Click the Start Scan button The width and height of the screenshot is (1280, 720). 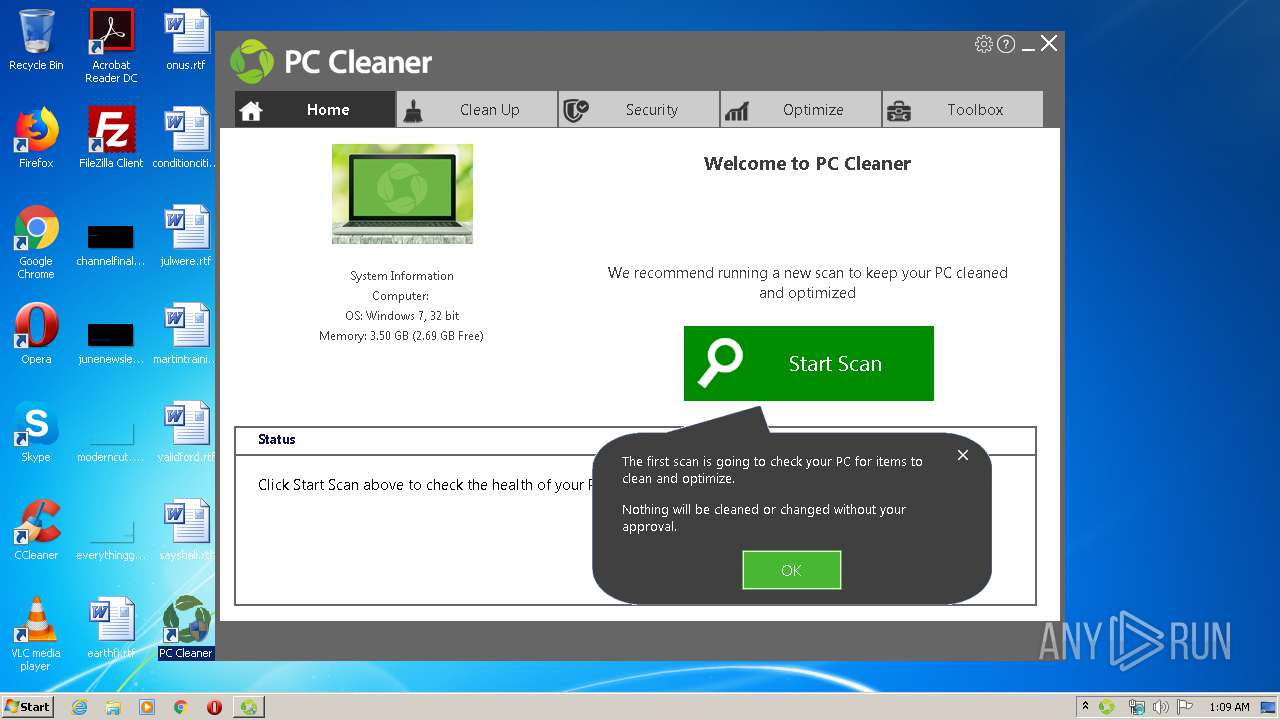coord(809,363)
